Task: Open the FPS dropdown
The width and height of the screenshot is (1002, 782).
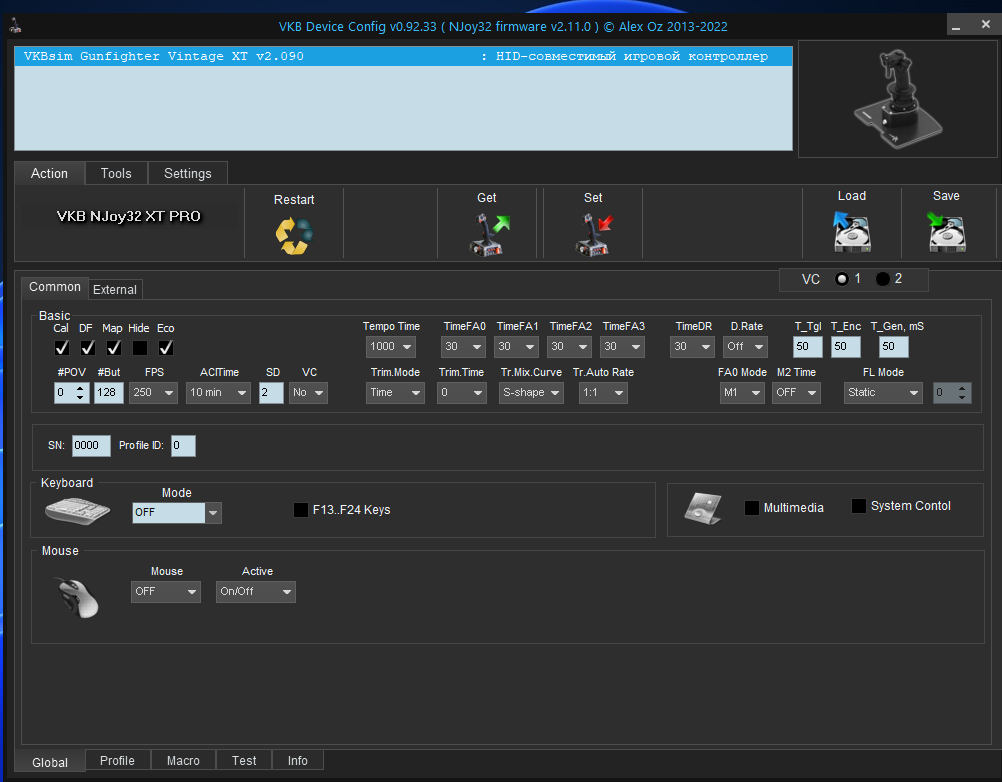Action: point(153,393)
